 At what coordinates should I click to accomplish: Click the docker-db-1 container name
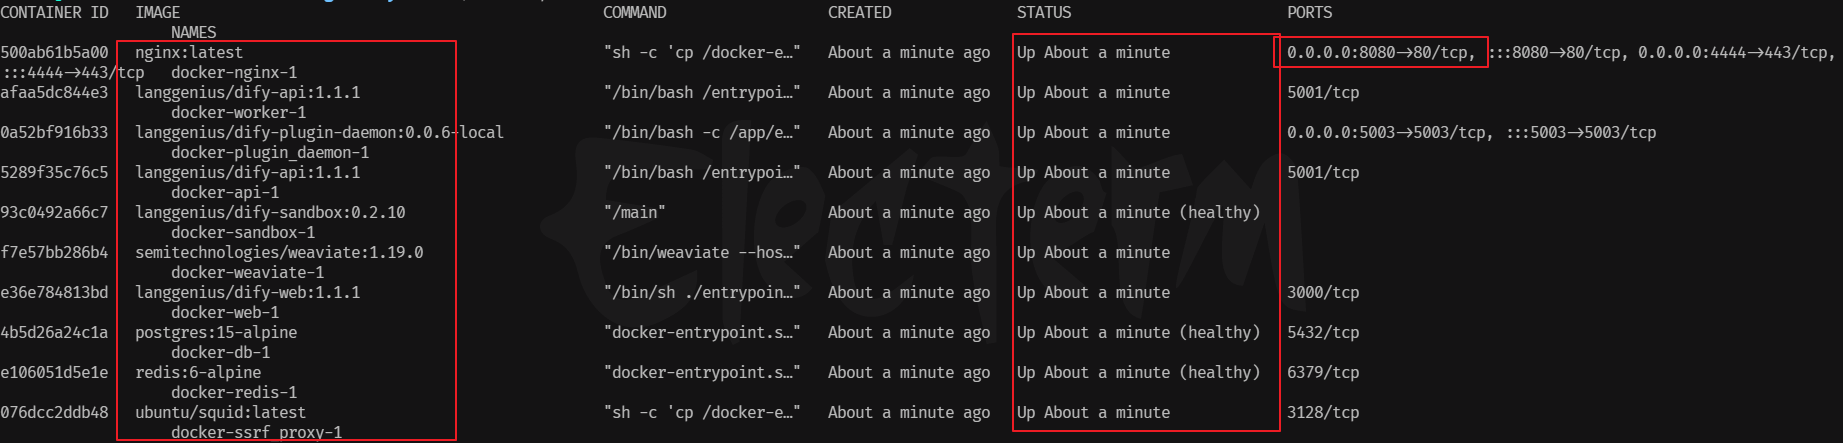point(221,353)
